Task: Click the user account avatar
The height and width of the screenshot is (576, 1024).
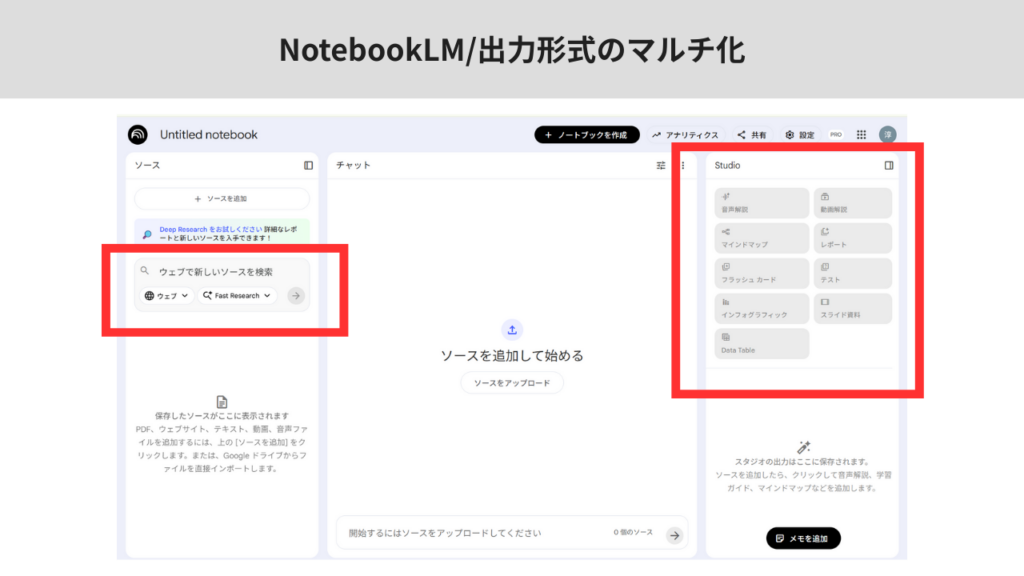Action: 887,135
